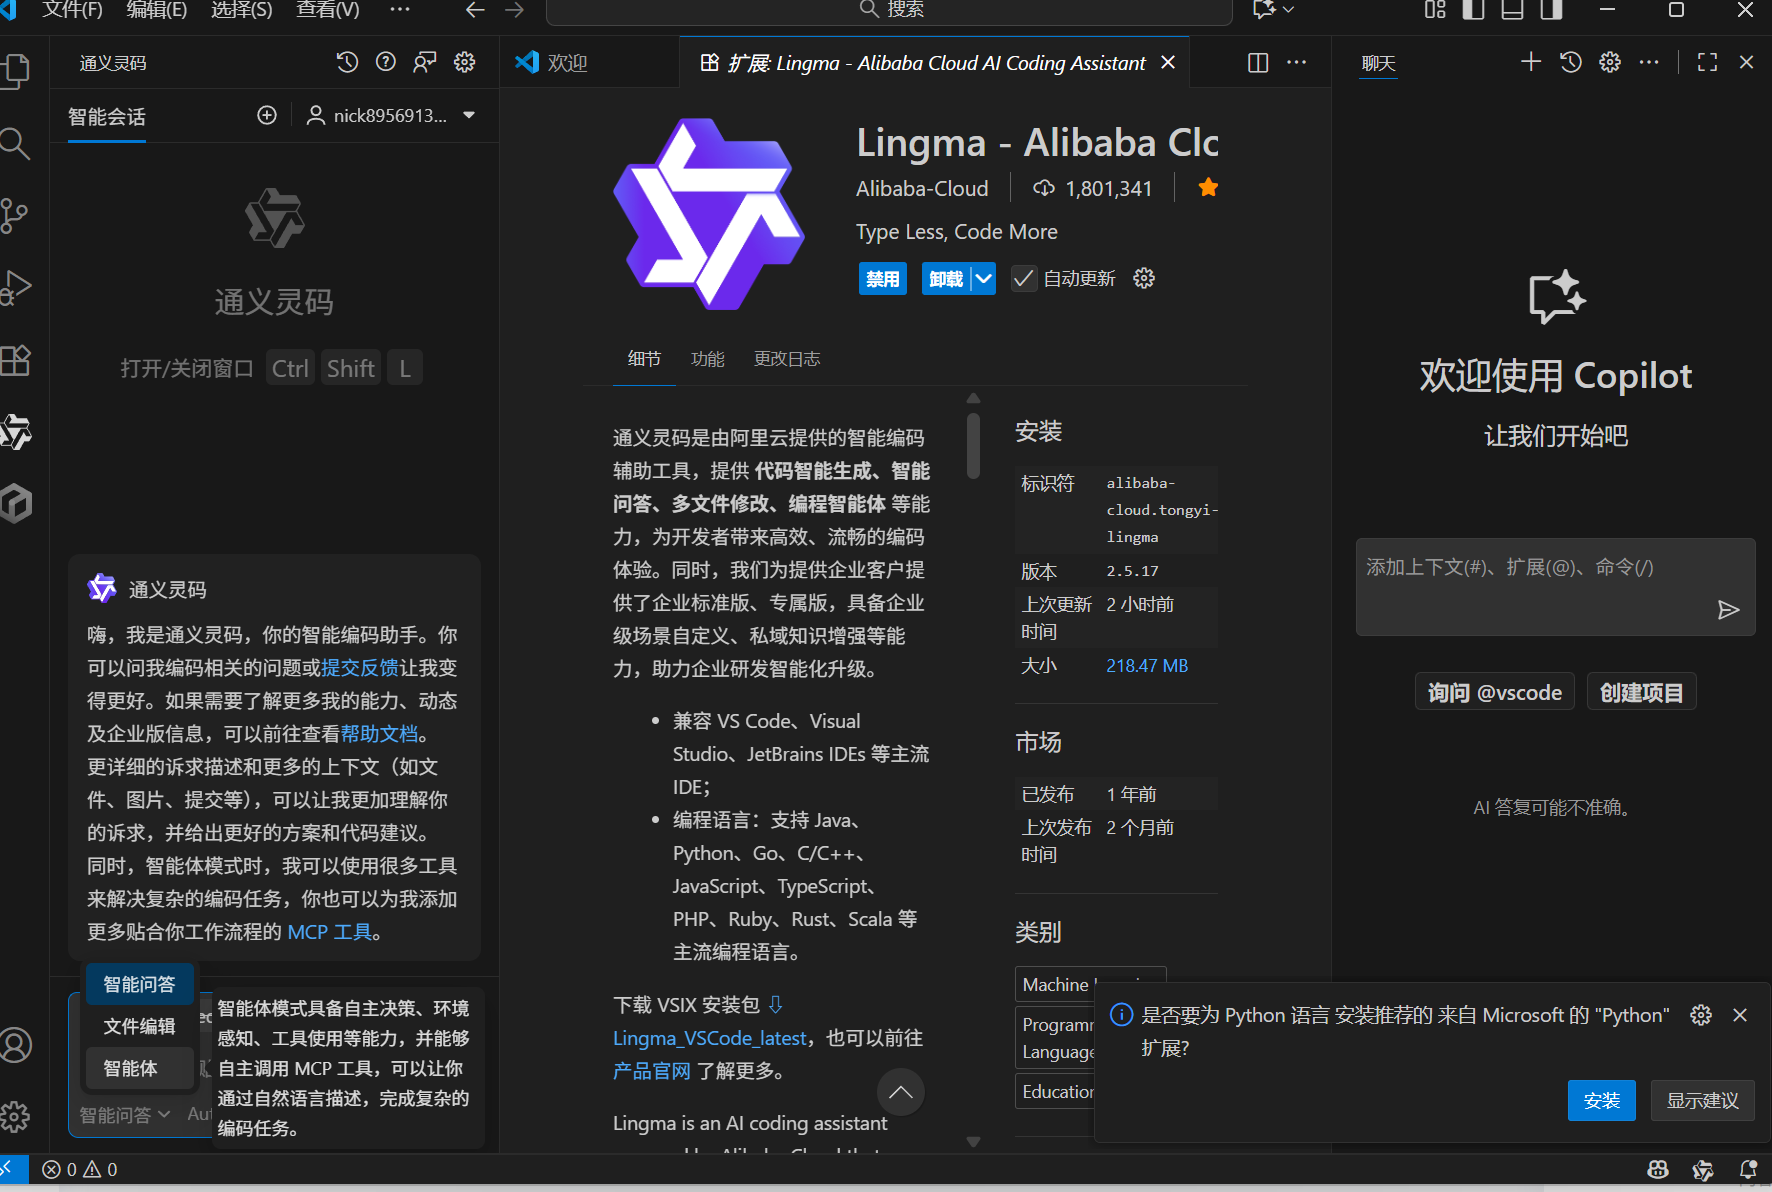1772x1192 pixels.
Task: Start a new Copilot chat with plus
Action: pyautogui.click(x=1531, y=62)
